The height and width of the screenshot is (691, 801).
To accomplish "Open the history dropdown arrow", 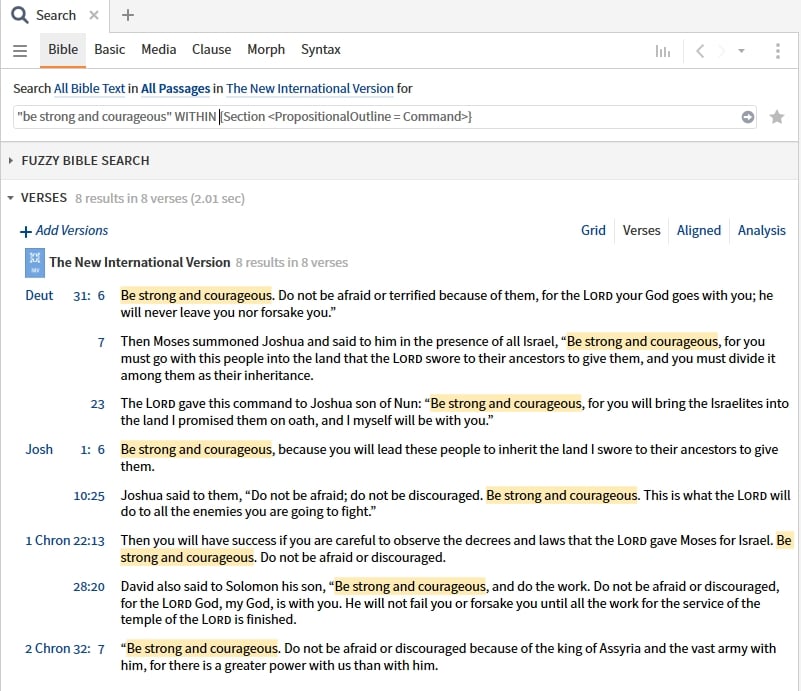I will pos(741,51).
